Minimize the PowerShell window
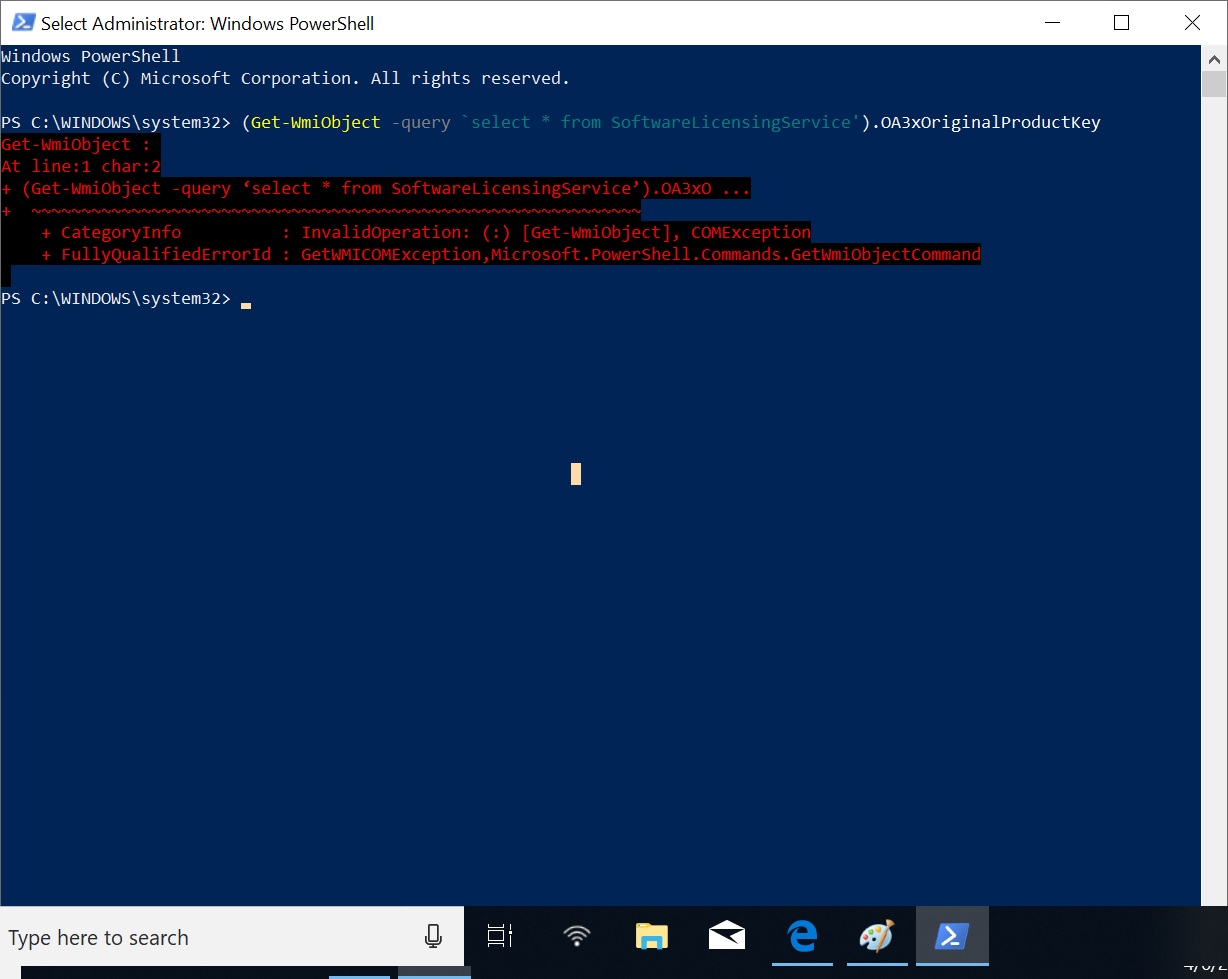The width and height of the screenshot is (1228, 979). 1050,22
